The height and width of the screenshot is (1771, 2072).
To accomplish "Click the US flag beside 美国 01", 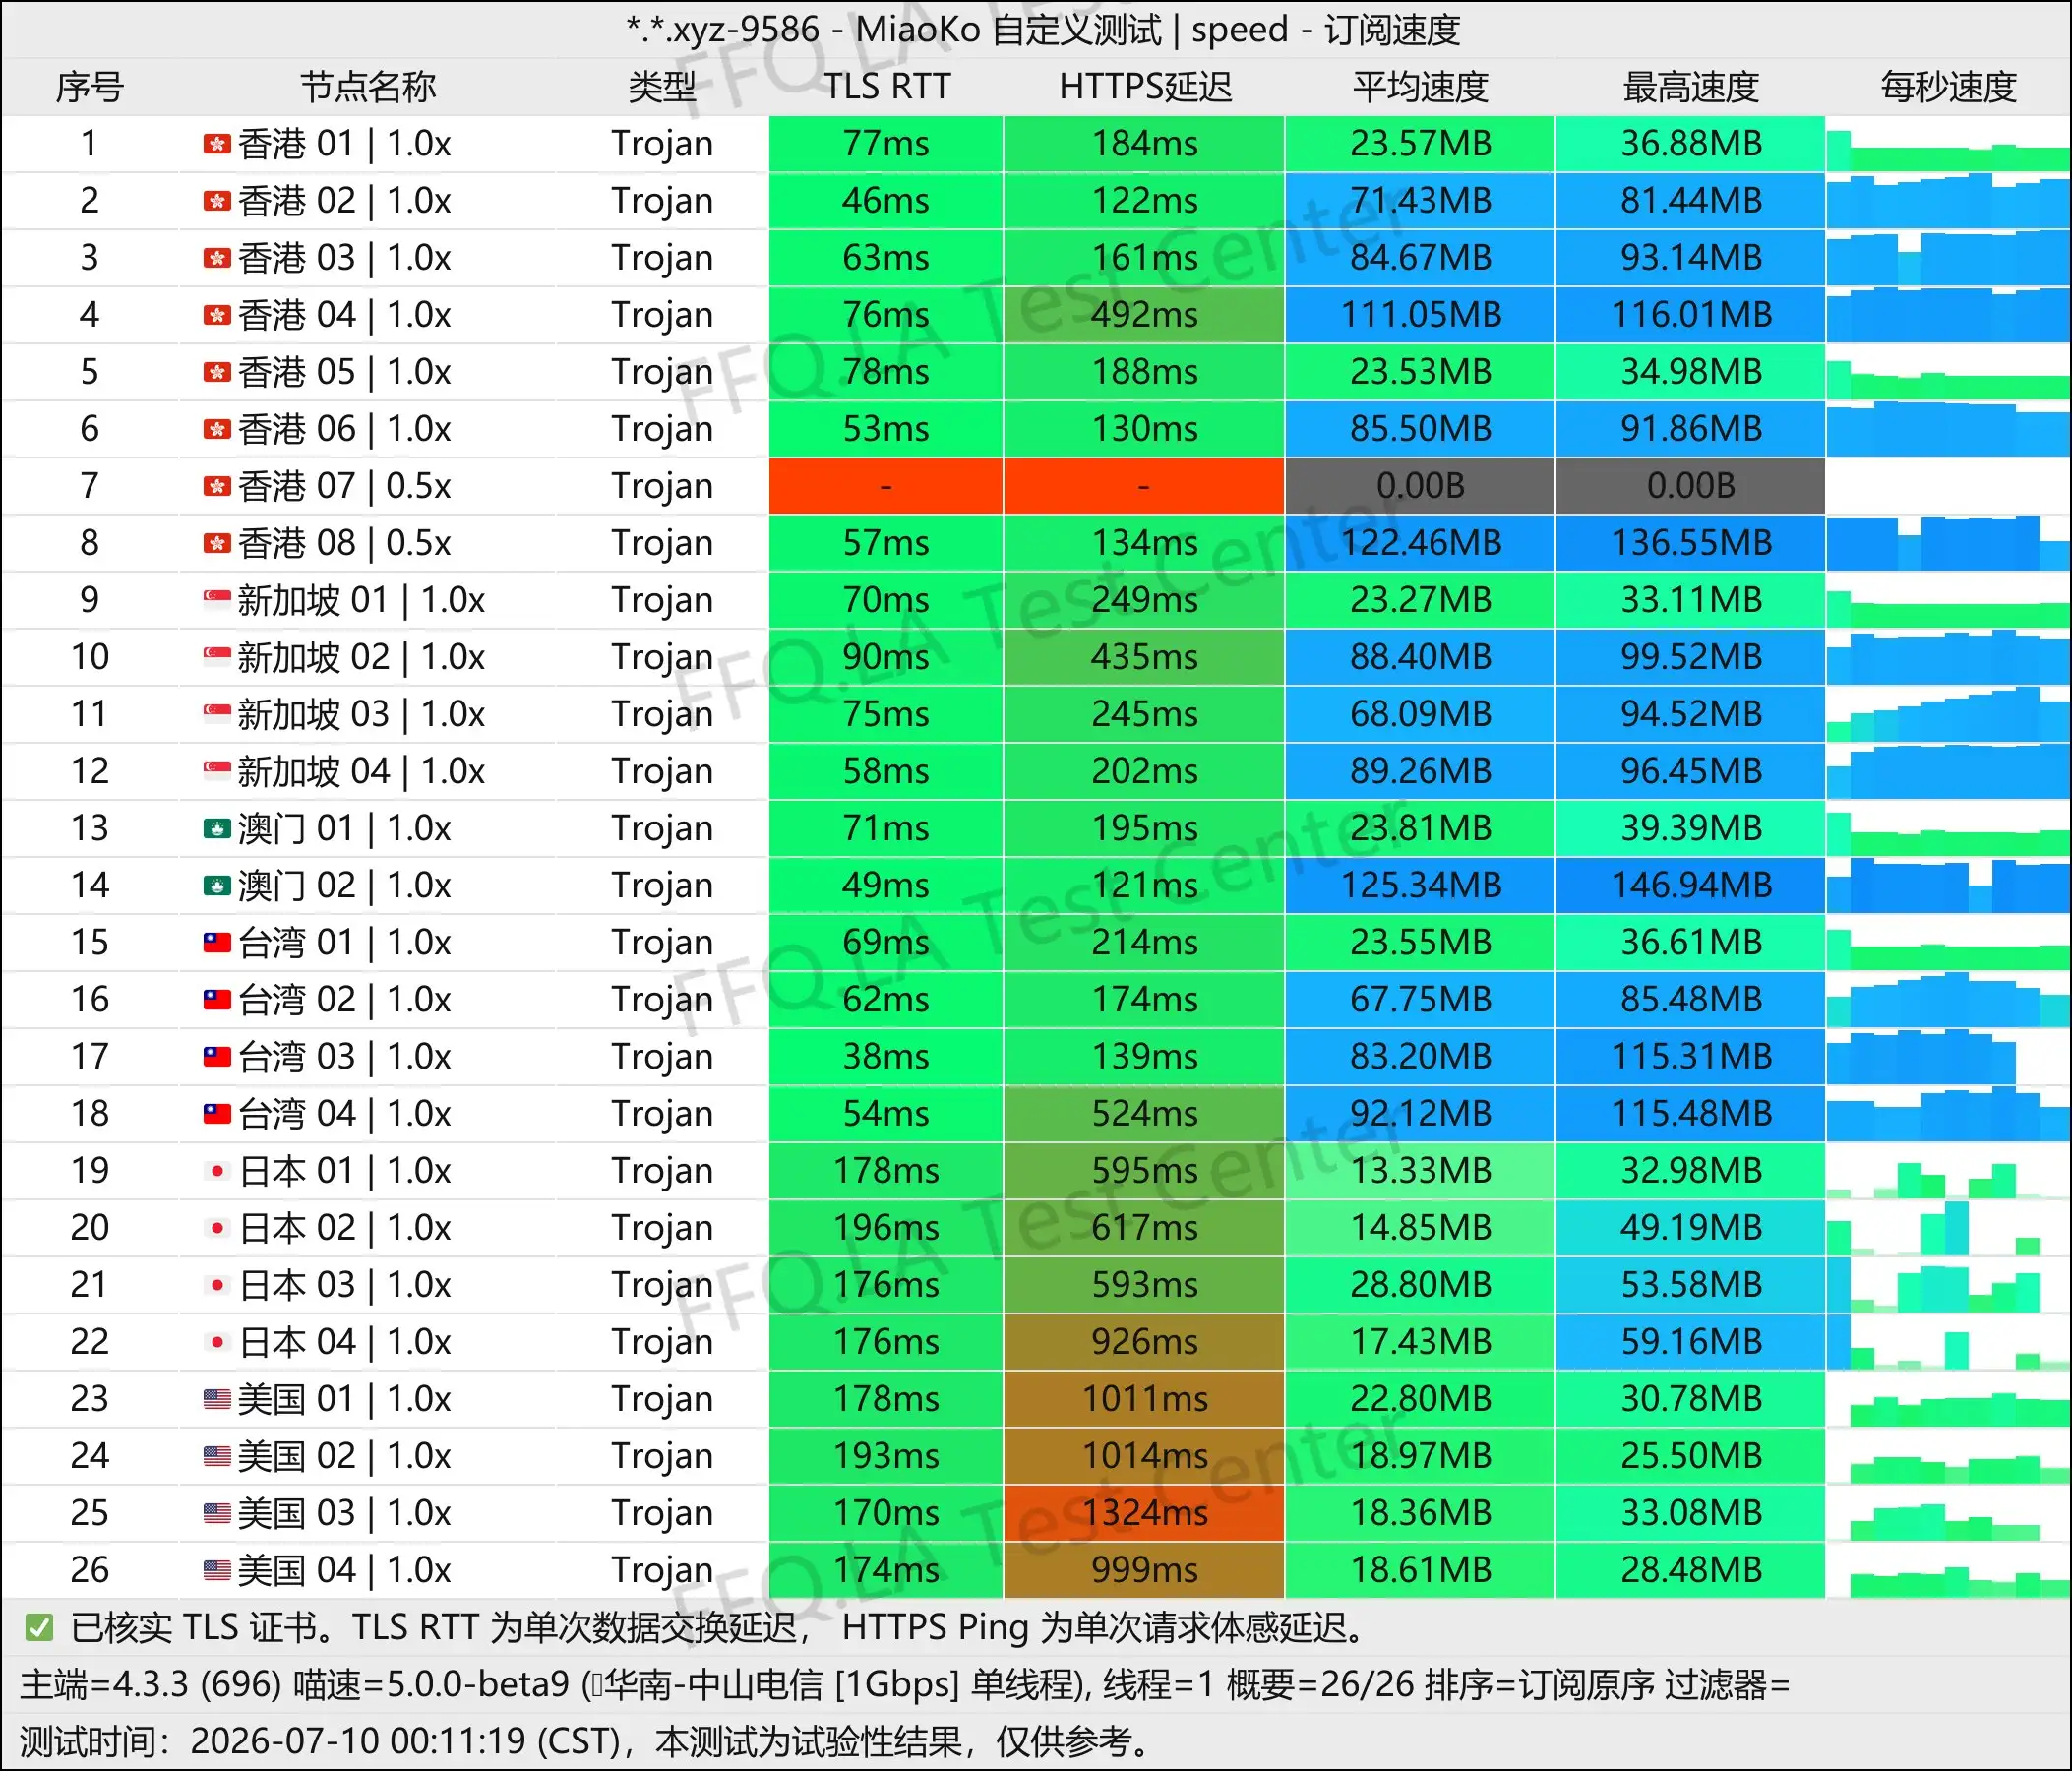I will point(217,1398).
